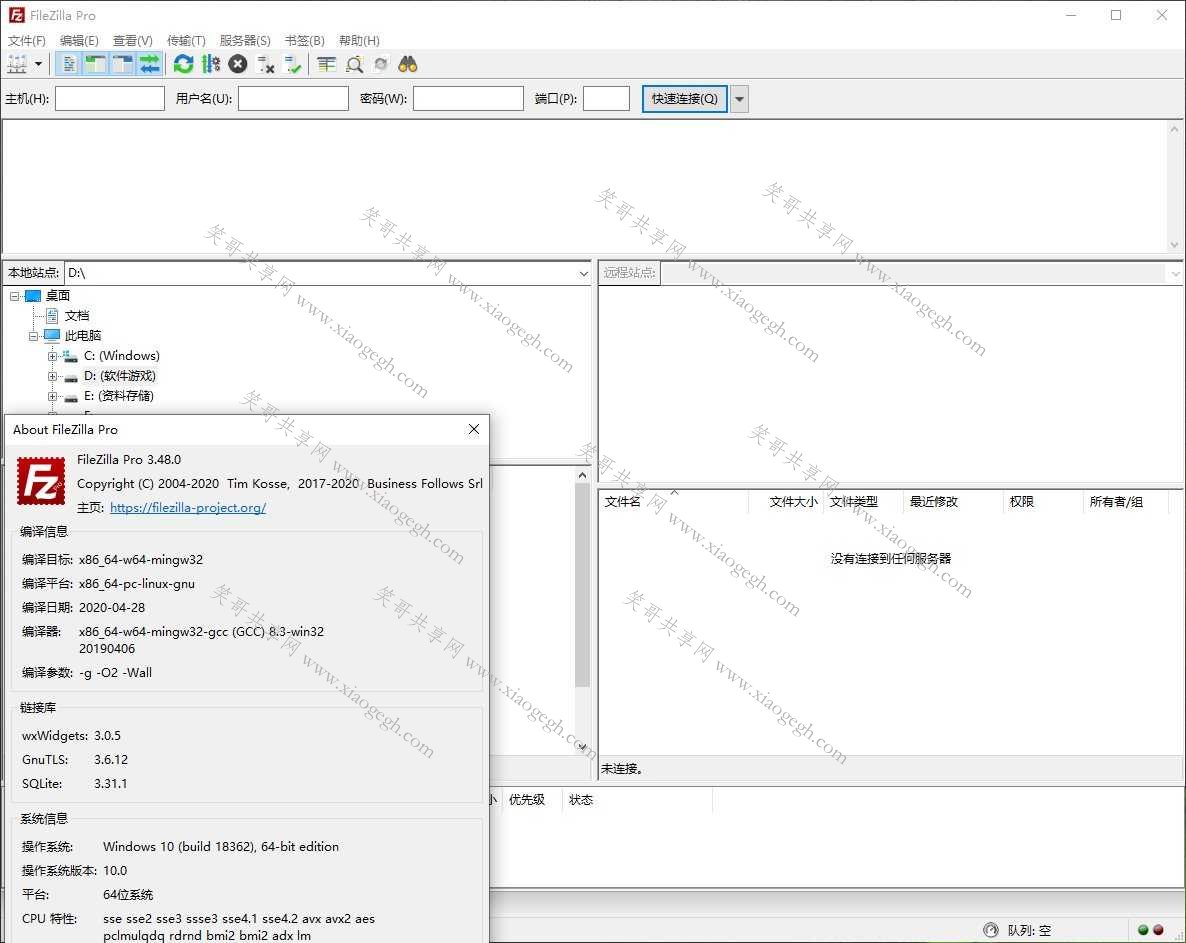Open the 本地站点 path dropdown
The width and height of the screenshot is (1186, 943).
click(583, 273)
